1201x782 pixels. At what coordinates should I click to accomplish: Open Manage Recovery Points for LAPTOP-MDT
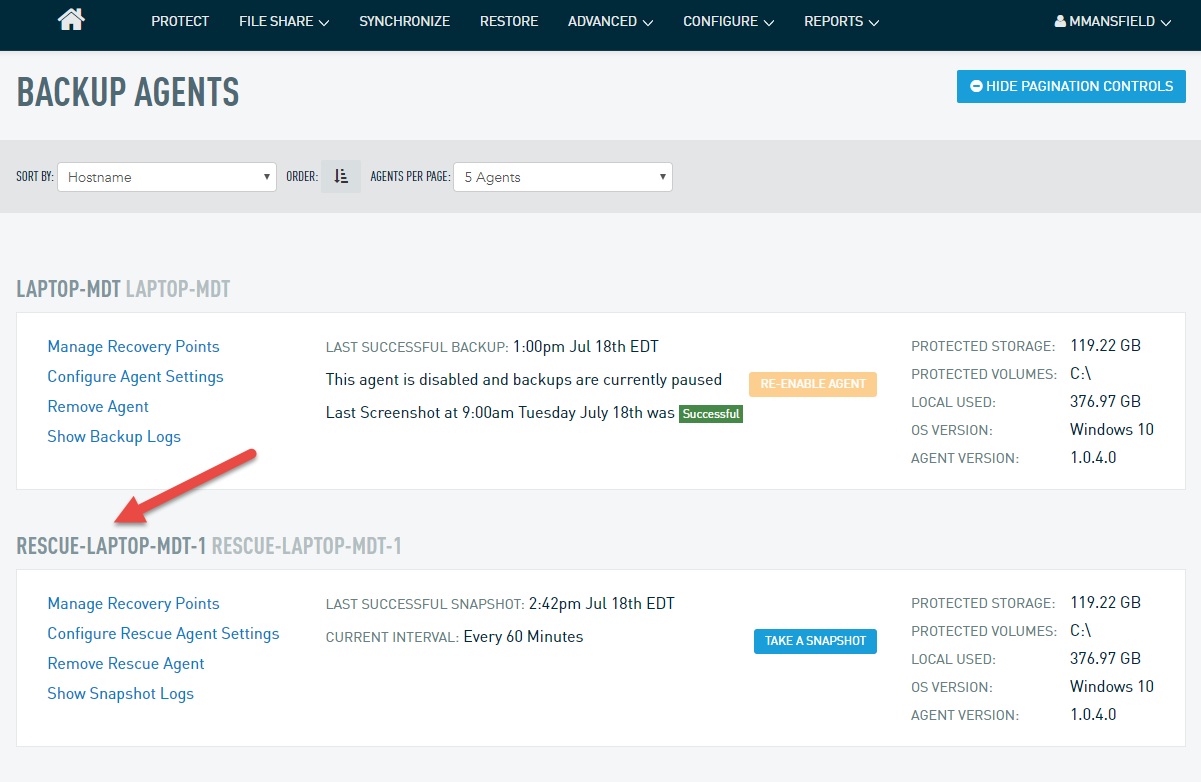coord(133,346)
